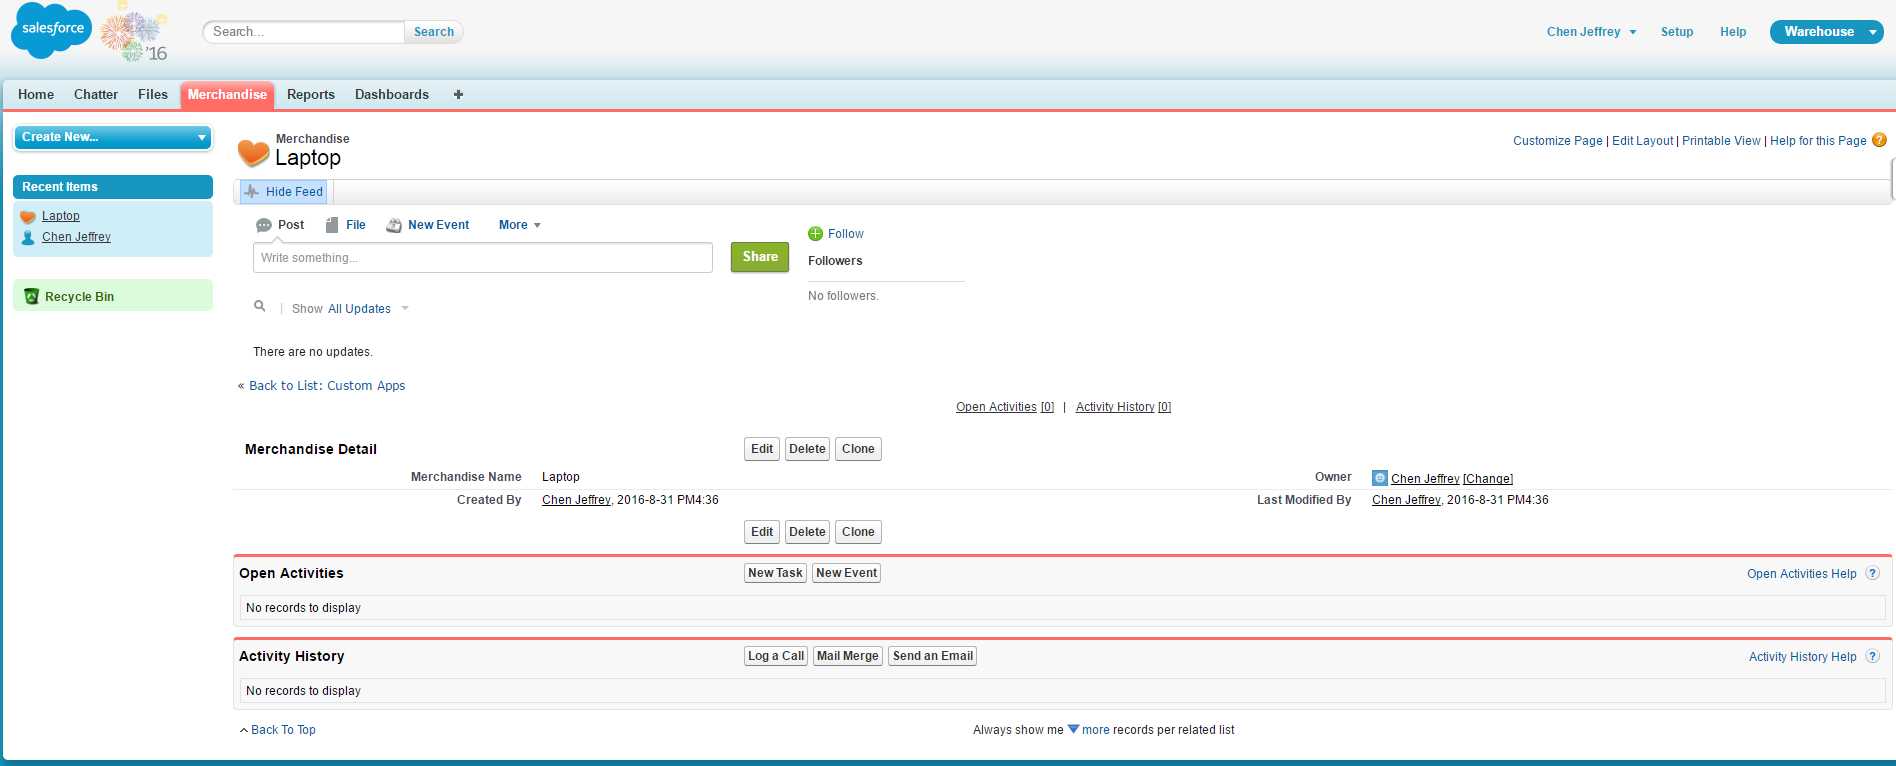The width and height of the screenshot is (1896, 766).
Task: Click the Recycle Bin link
Action: pyautogui.click(x=79, y=297)
